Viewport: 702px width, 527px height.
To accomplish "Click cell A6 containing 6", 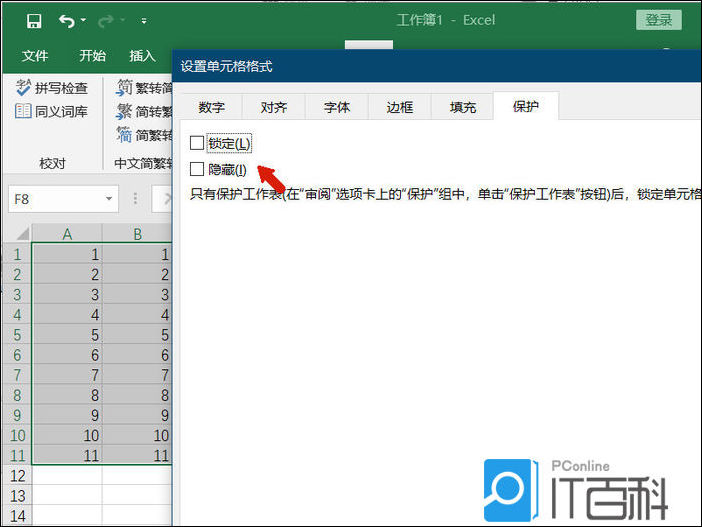I will coord(67,355).
